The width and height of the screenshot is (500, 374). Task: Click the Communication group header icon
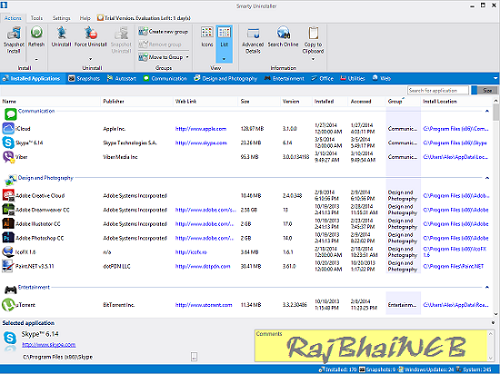(11, 114)
